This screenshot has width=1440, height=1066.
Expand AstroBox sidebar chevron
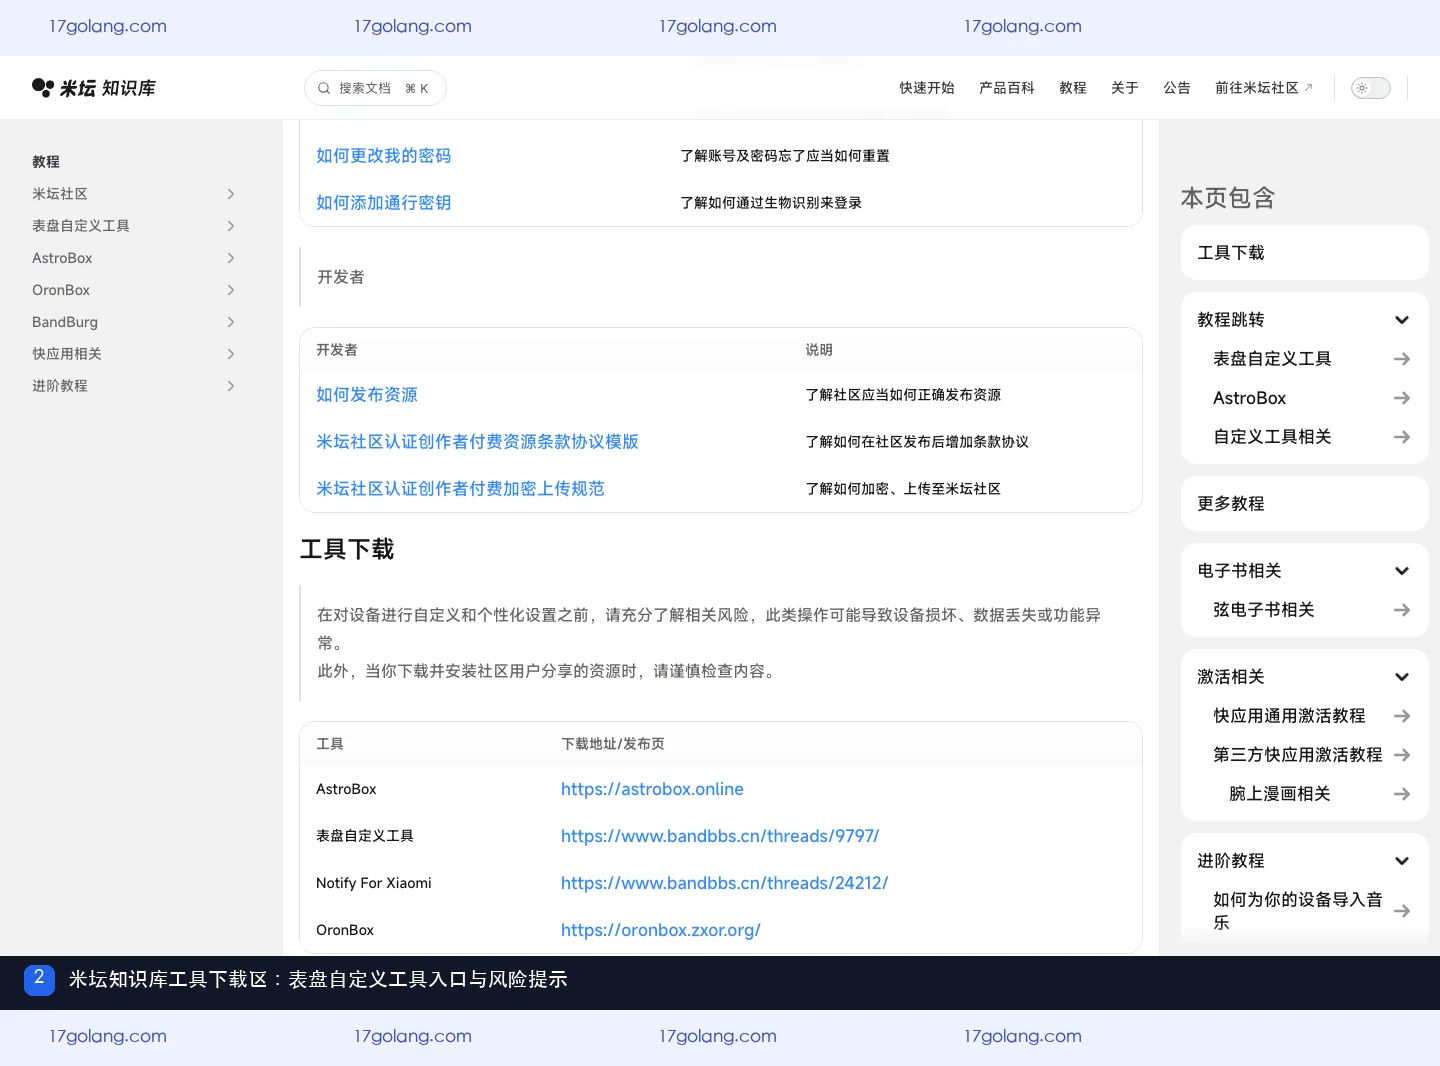(231, 258)
